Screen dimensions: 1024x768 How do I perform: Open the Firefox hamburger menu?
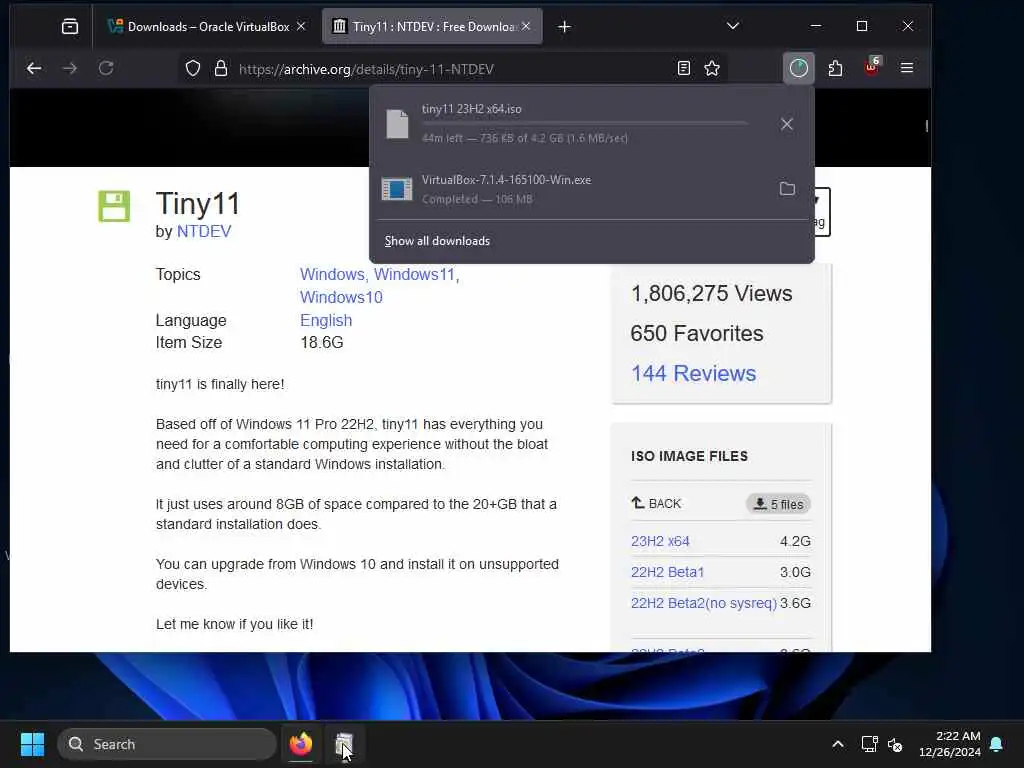(x=906, y=68)
